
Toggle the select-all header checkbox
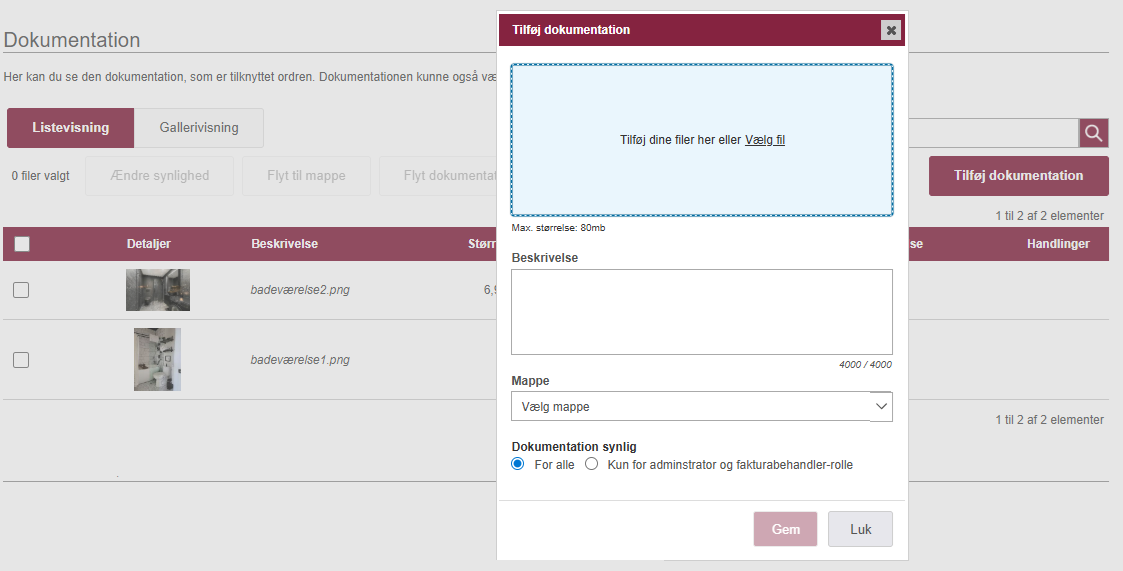click(x=22, y=244)
